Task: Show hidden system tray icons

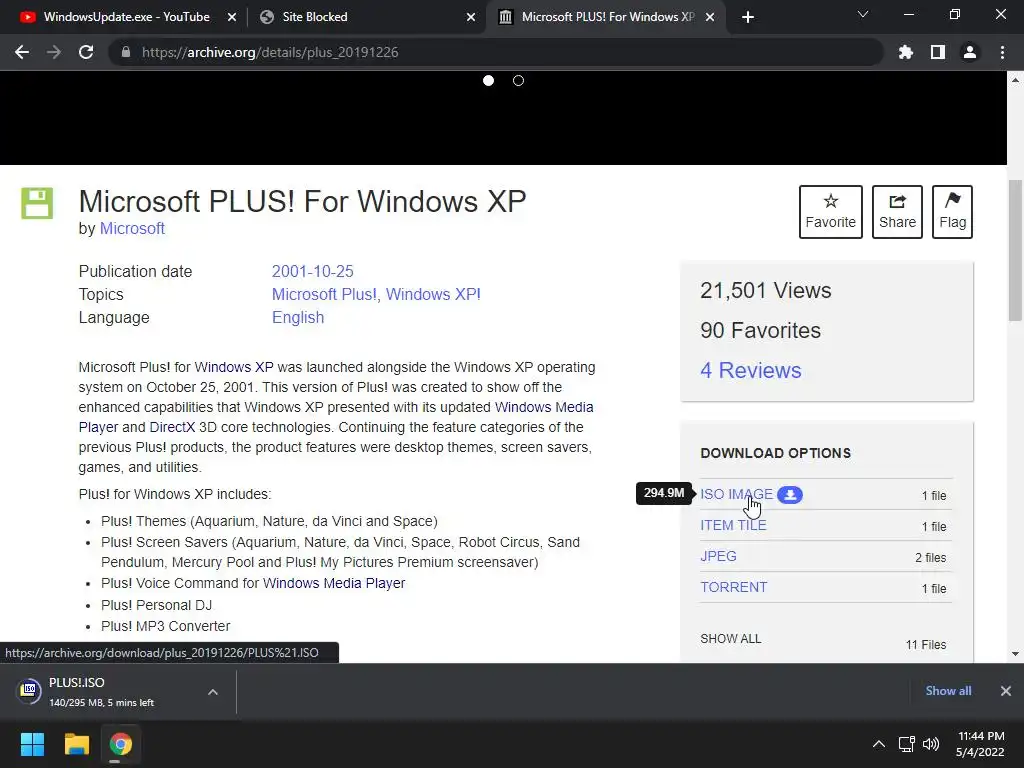Action: [879, 744]
